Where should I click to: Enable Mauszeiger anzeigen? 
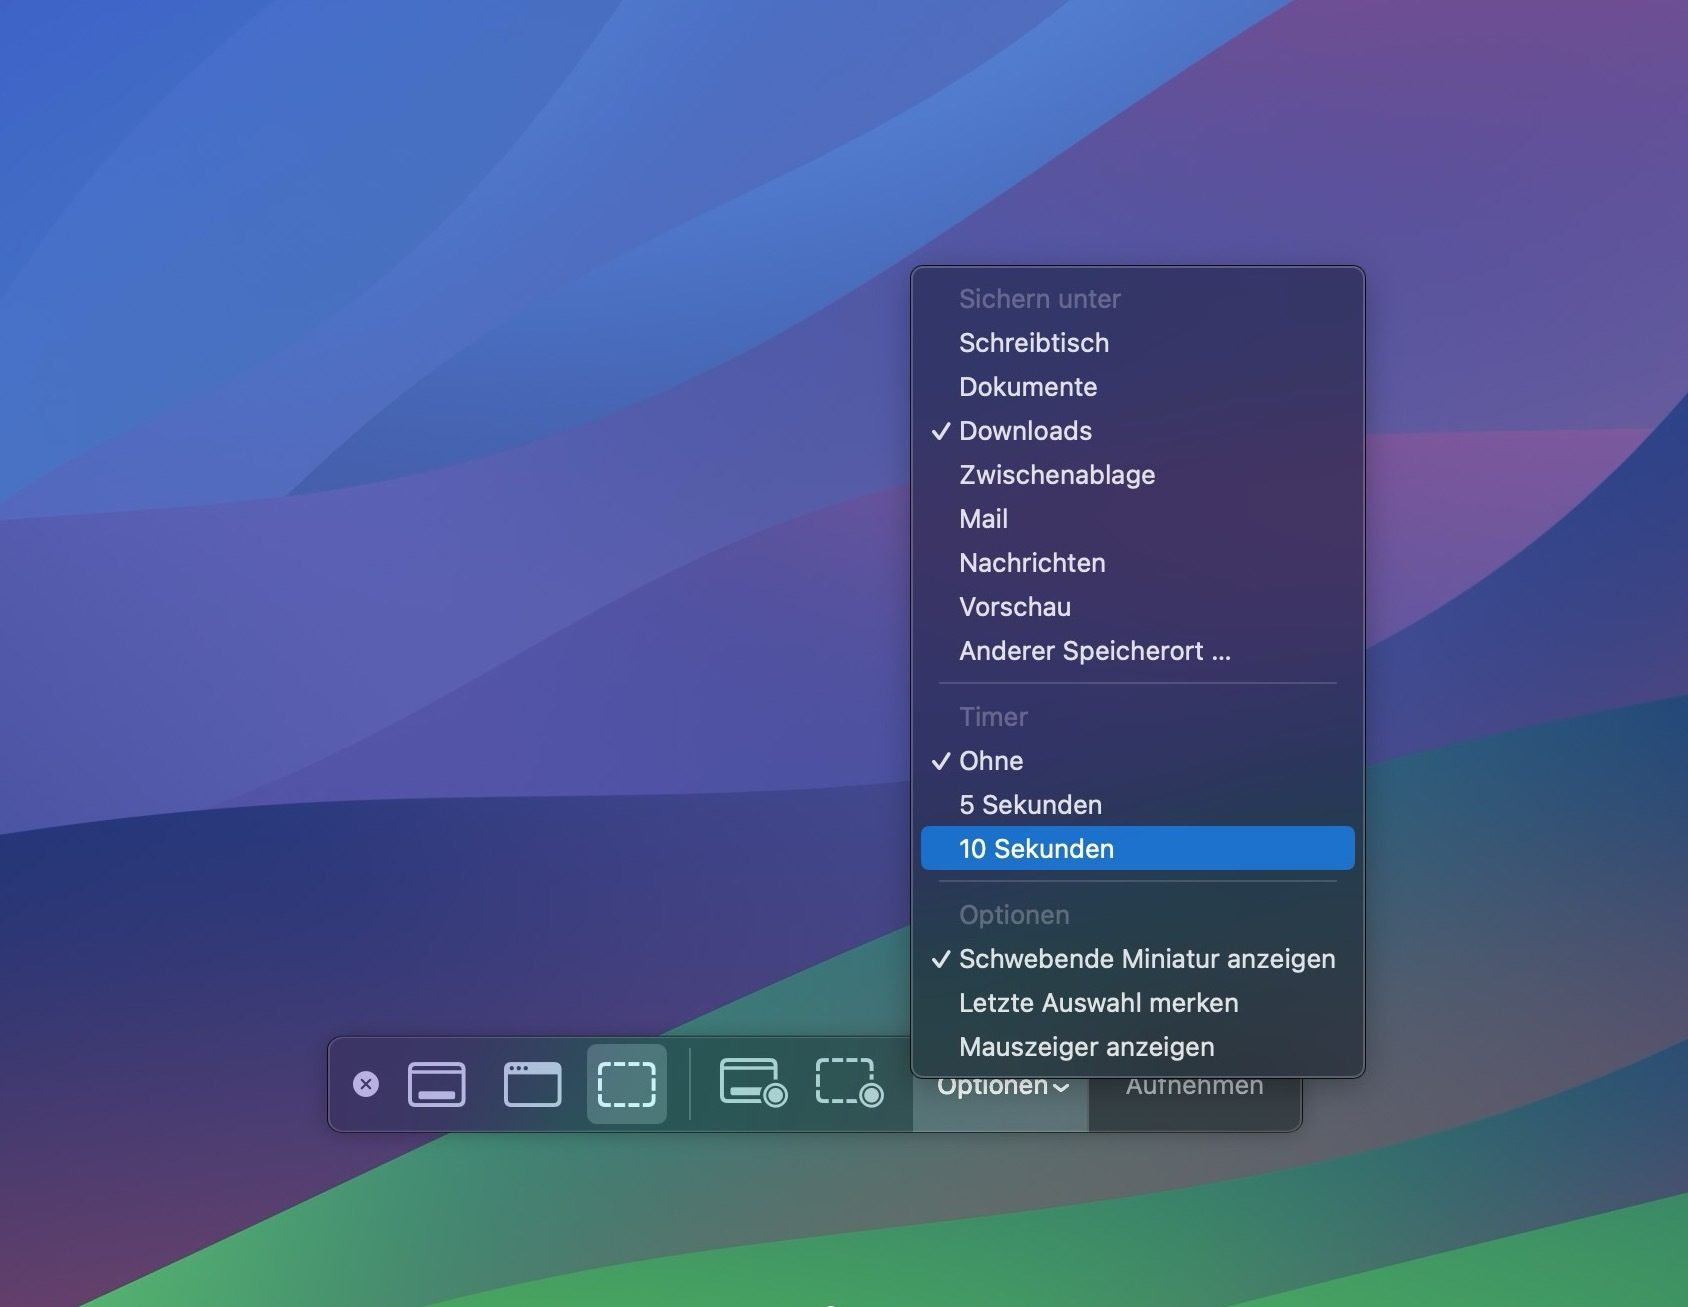pos(1086,1047)
